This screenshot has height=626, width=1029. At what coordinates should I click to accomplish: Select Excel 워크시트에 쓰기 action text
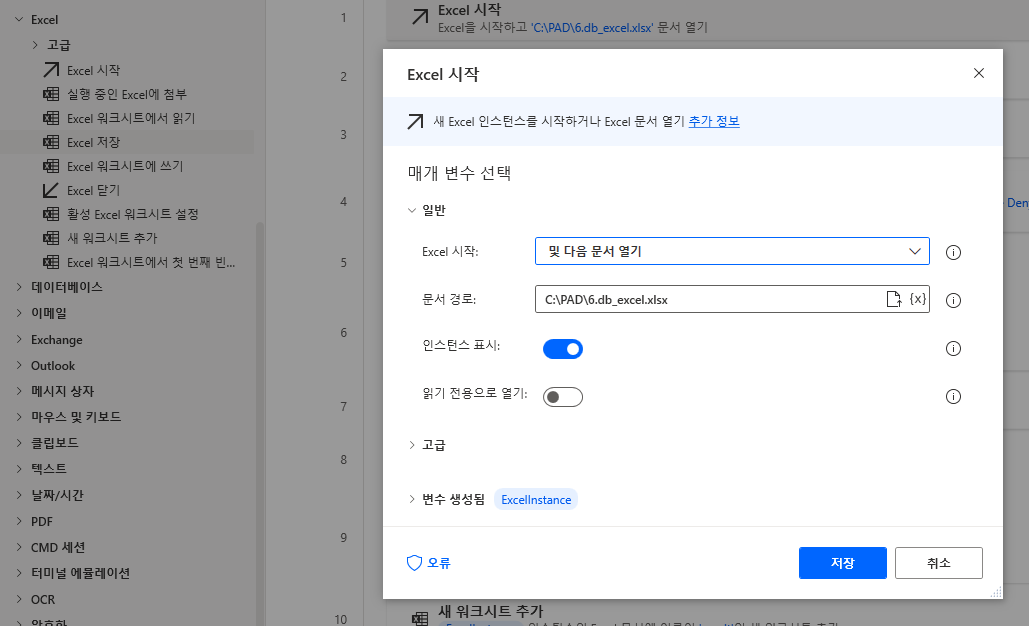click(x=125, y=166)
